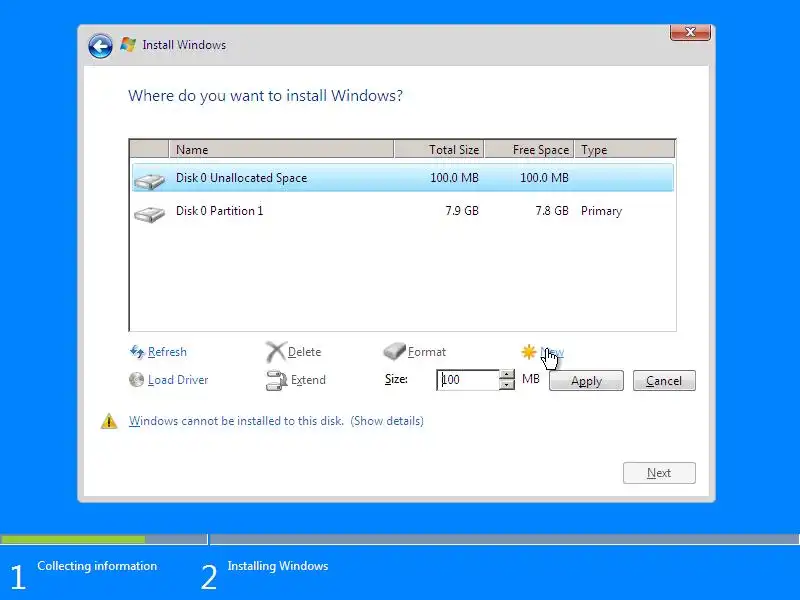Viewport: 800px width, 600px height.
Task: Create a New partition
Action: click(552, 352)
